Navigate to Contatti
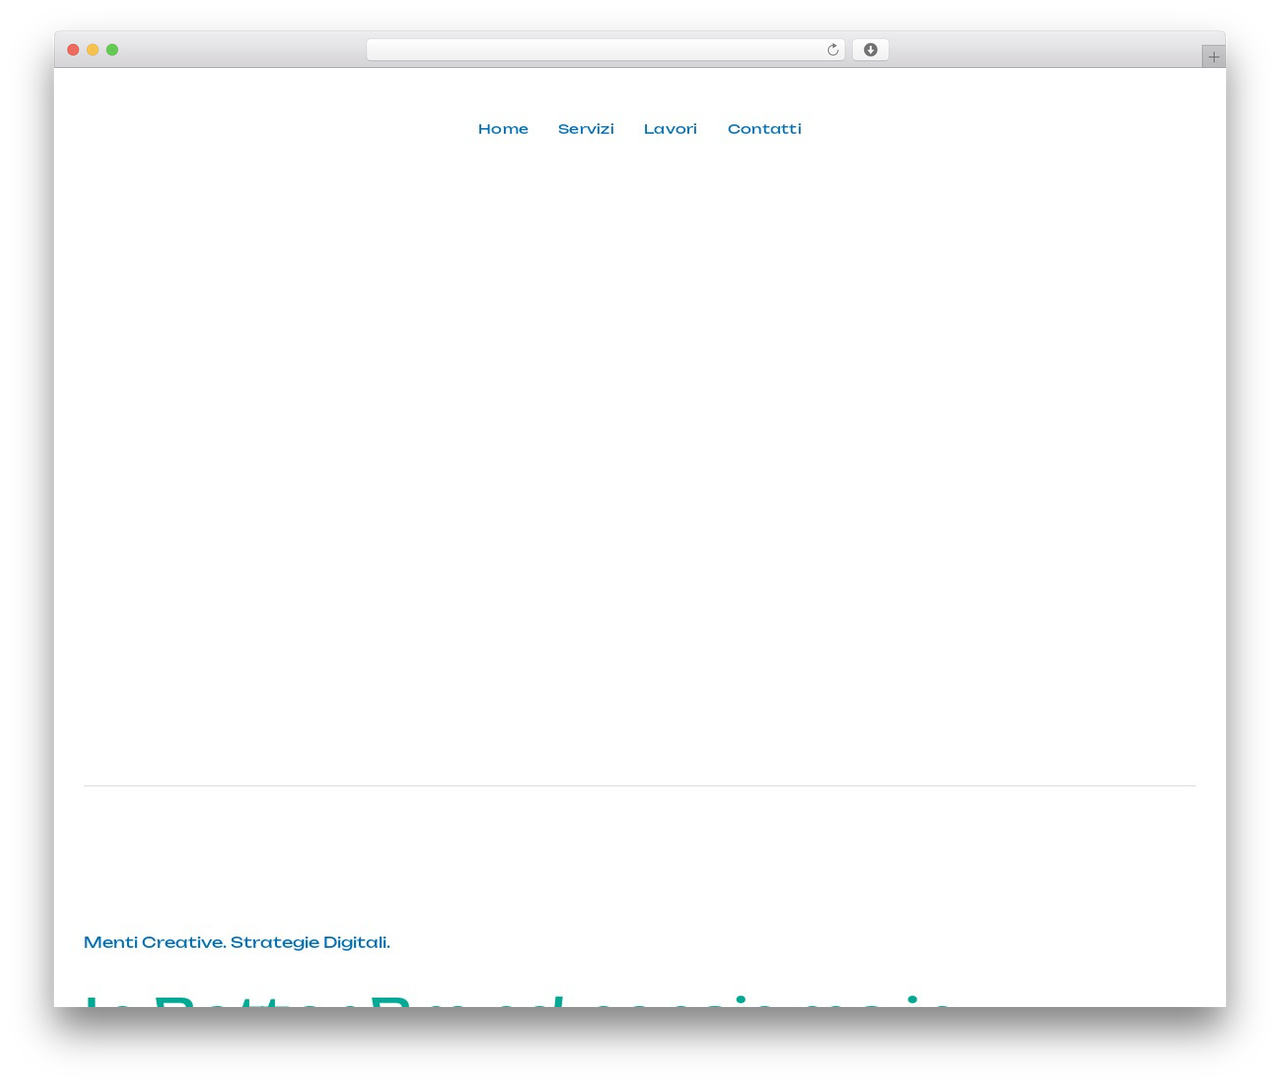The width and height of the screenshot is (1280, 1084). pyautogui.click(x=765, y=129)
